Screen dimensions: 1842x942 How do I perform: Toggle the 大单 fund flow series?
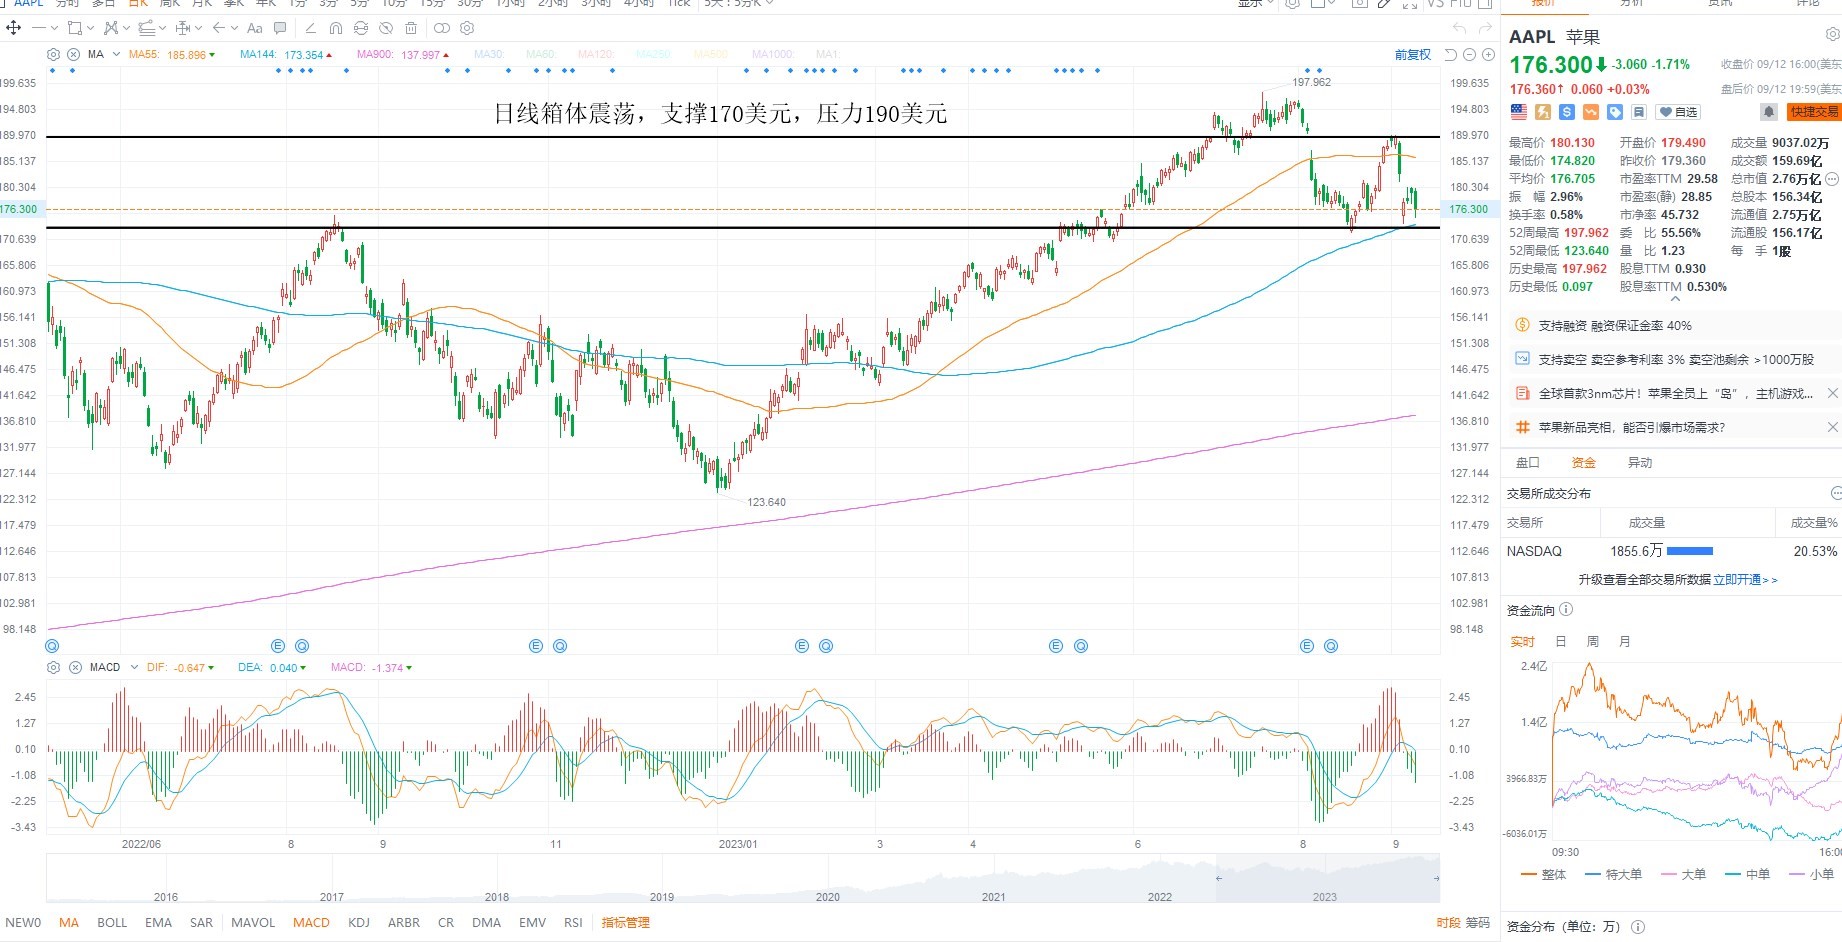coord(1683,874)
